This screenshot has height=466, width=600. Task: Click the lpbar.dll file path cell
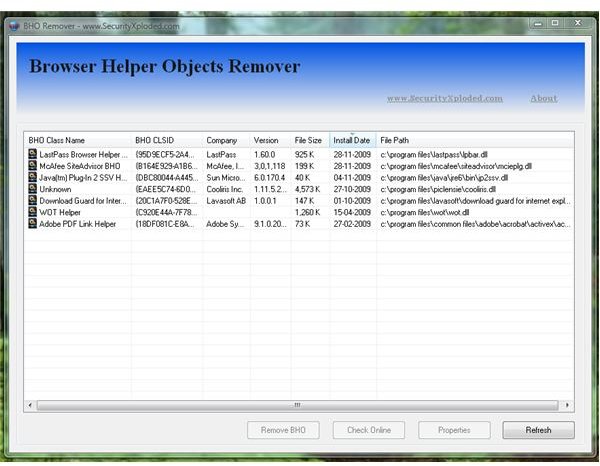[434, 155]
